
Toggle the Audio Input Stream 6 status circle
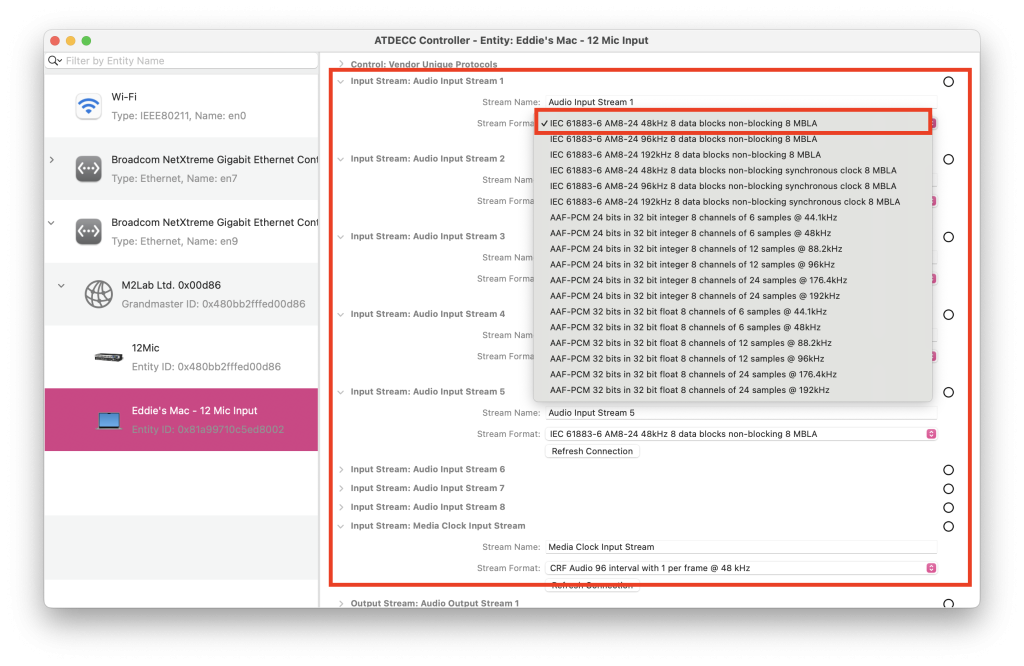pyautogui.click(x=948, y=470)
